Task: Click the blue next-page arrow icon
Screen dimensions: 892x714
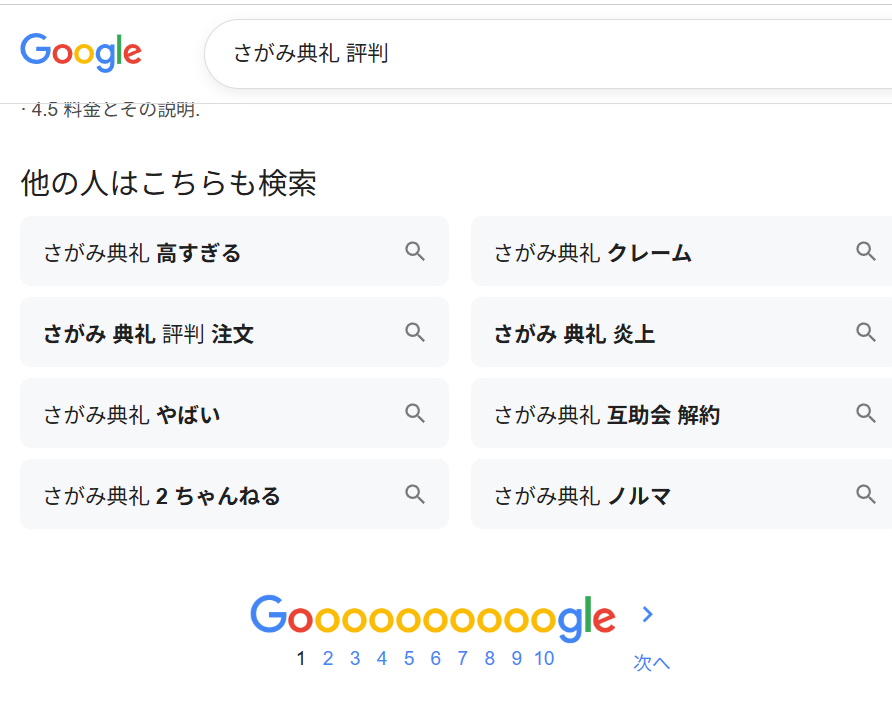Action: click(648, 614)
